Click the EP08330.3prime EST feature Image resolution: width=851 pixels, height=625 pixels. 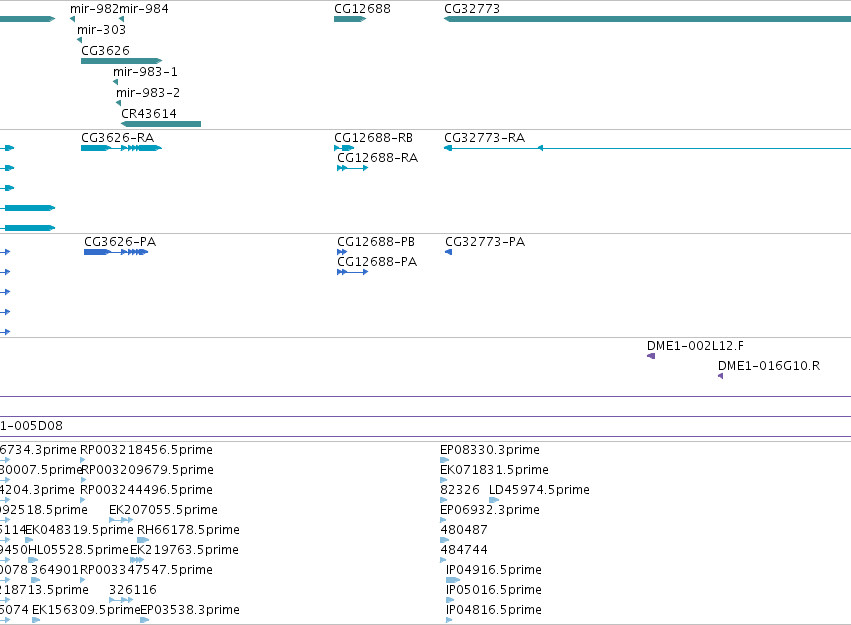pos(444,460)
